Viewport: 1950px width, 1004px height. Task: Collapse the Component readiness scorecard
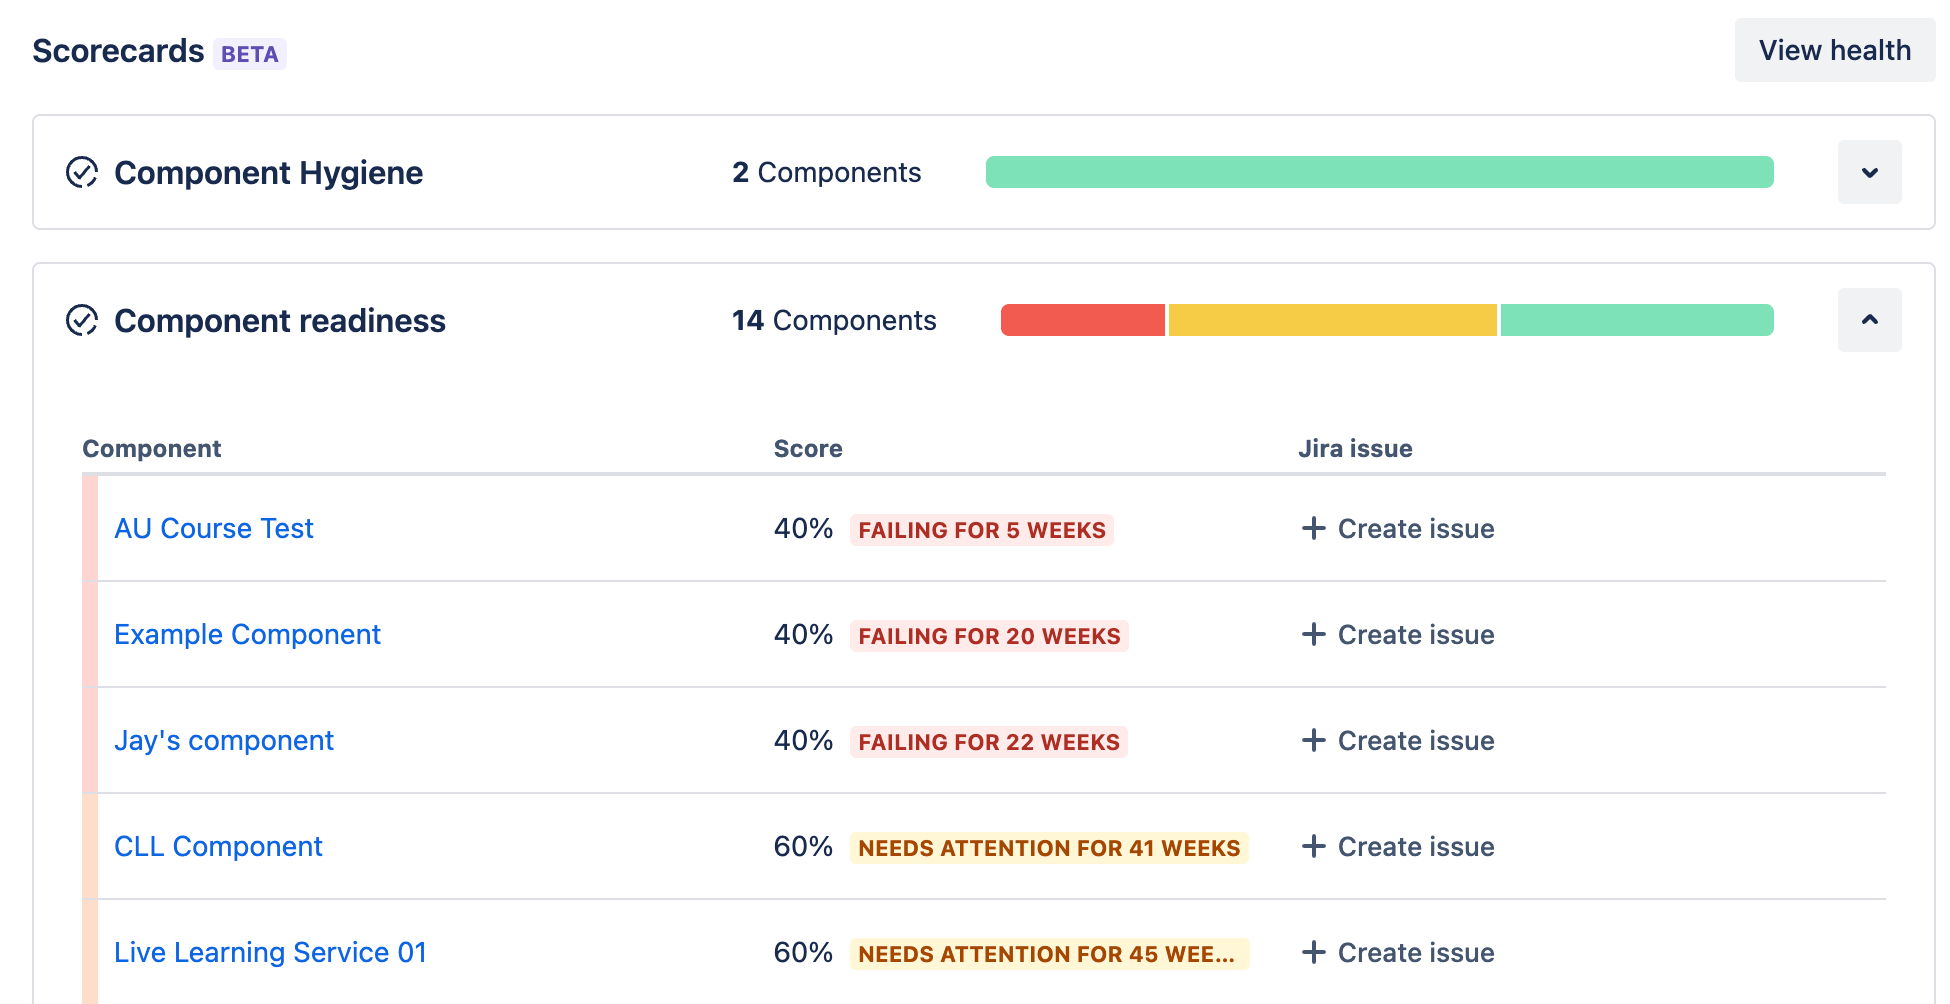click(x=1869, y=320)
